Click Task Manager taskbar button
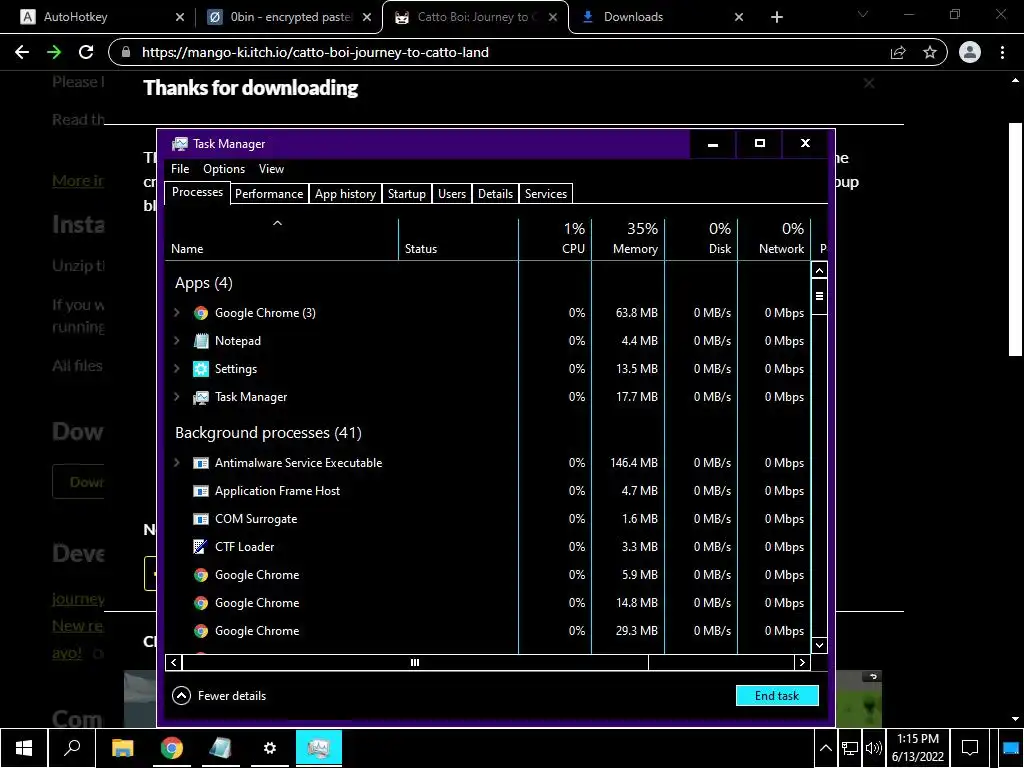 click(319, 748)
